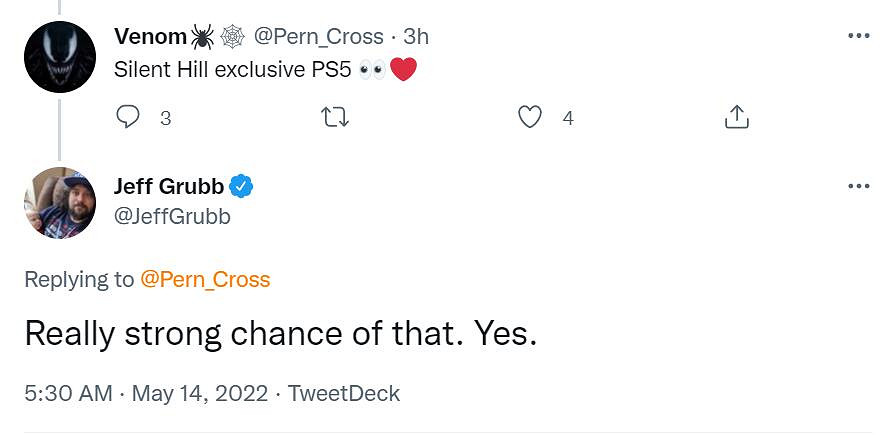895x435 pixels.
Task: Click the reply count number 3
Action: coord(166,118)
